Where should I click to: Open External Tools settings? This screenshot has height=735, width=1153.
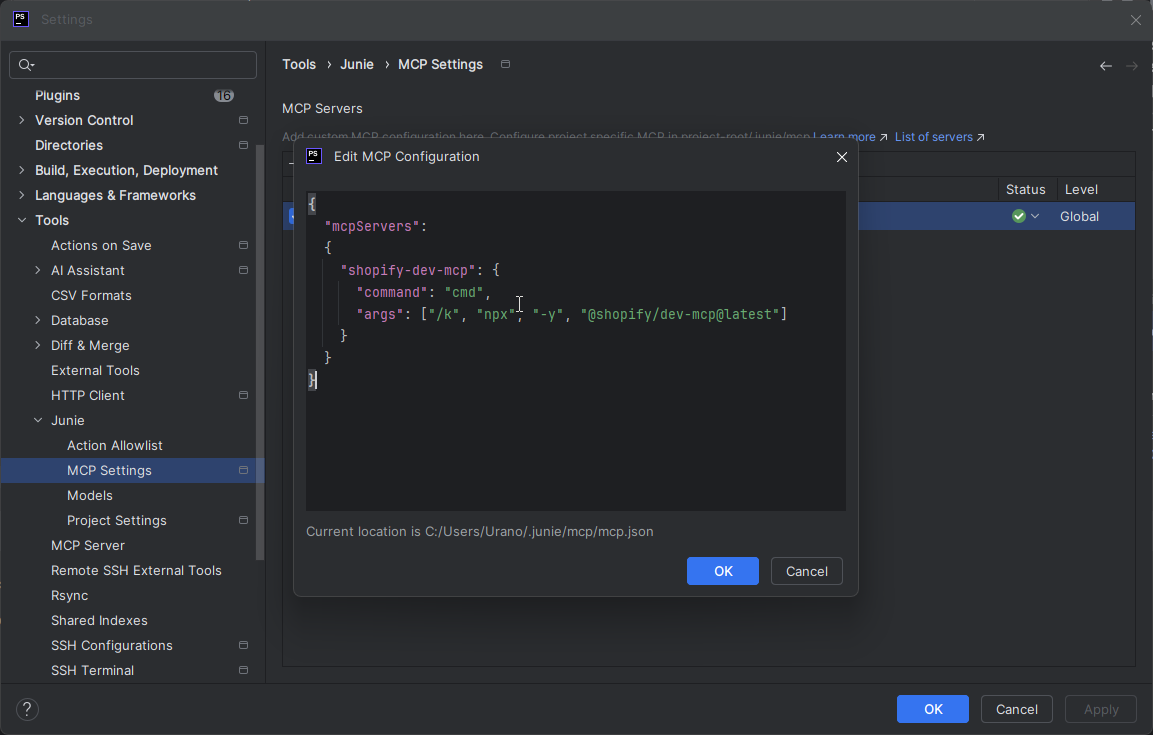coord(95,370)
